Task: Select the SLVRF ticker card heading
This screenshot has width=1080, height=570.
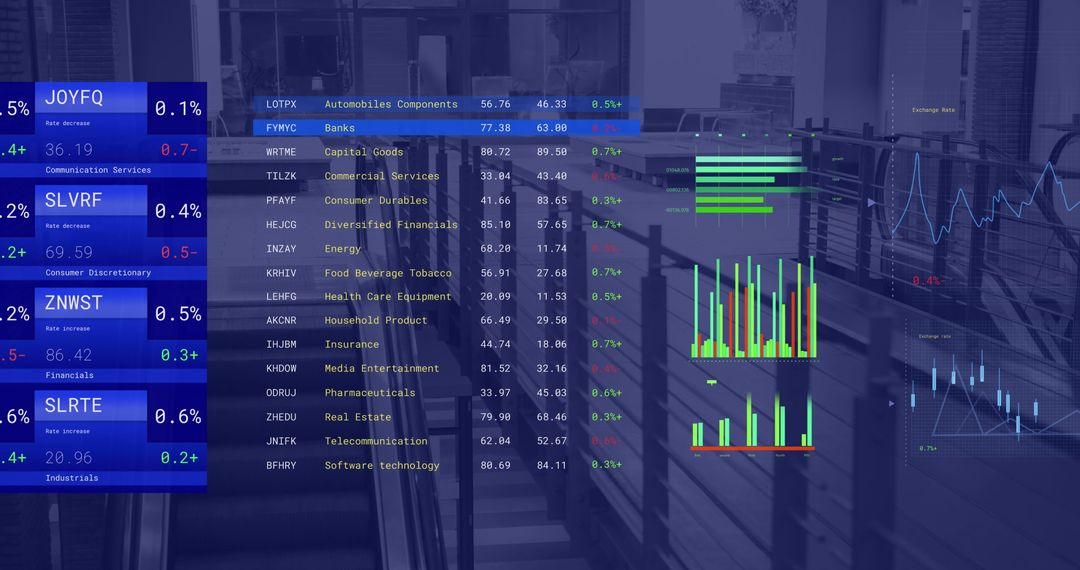Action: (x=73, y=200)
